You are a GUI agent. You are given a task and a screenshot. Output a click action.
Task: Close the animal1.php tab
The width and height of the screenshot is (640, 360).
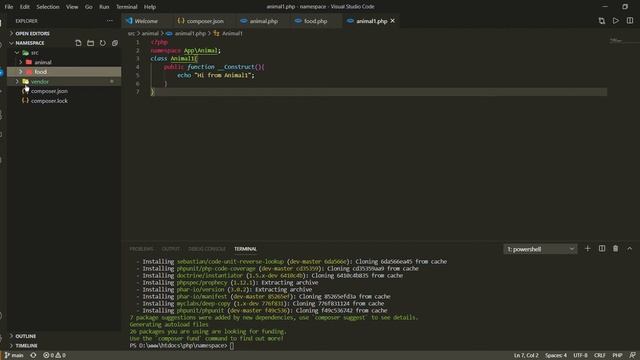click(393, 21)
